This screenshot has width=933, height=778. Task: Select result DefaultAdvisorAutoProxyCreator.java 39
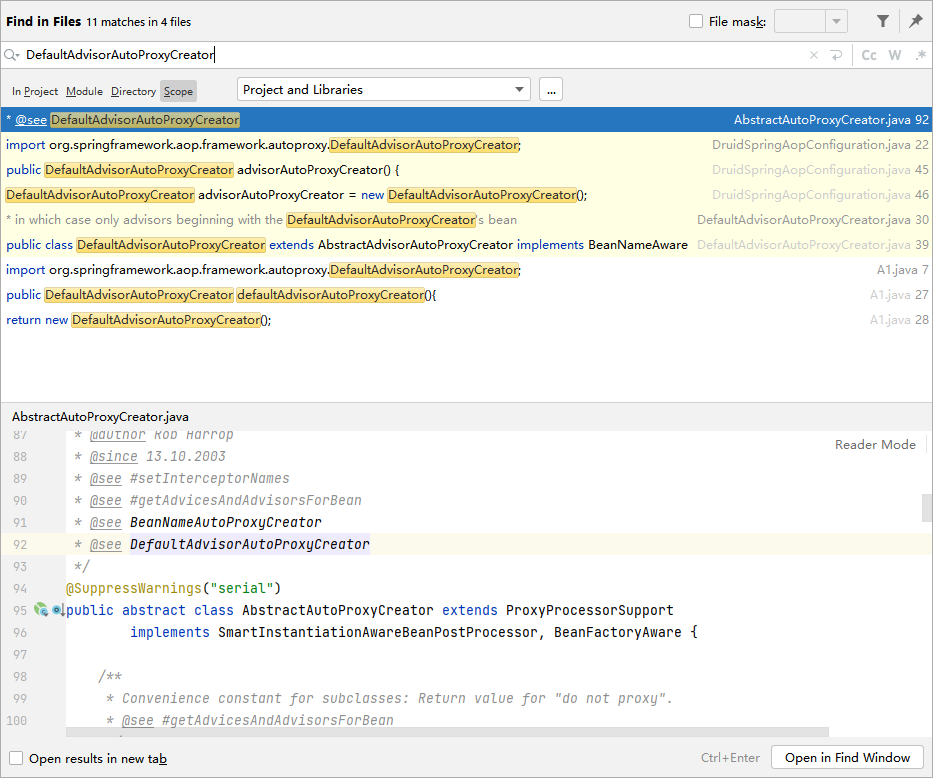click(x=466, y=244)
